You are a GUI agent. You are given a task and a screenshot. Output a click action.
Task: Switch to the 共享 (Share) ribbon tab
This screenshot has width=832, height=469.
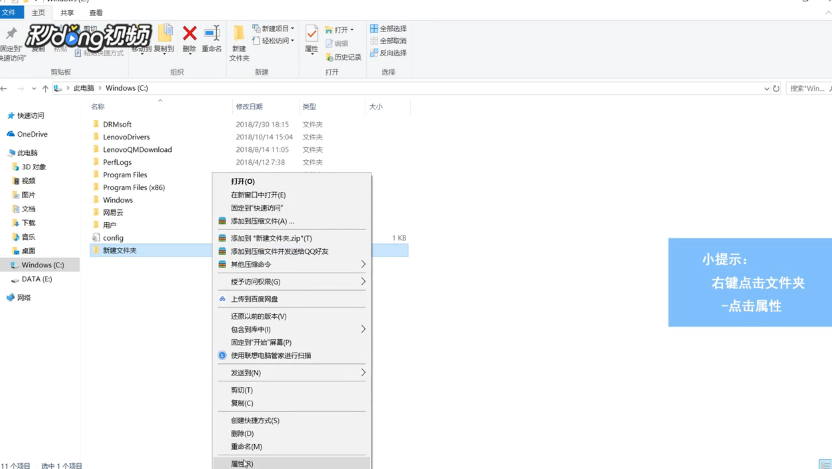coord(67,13)
